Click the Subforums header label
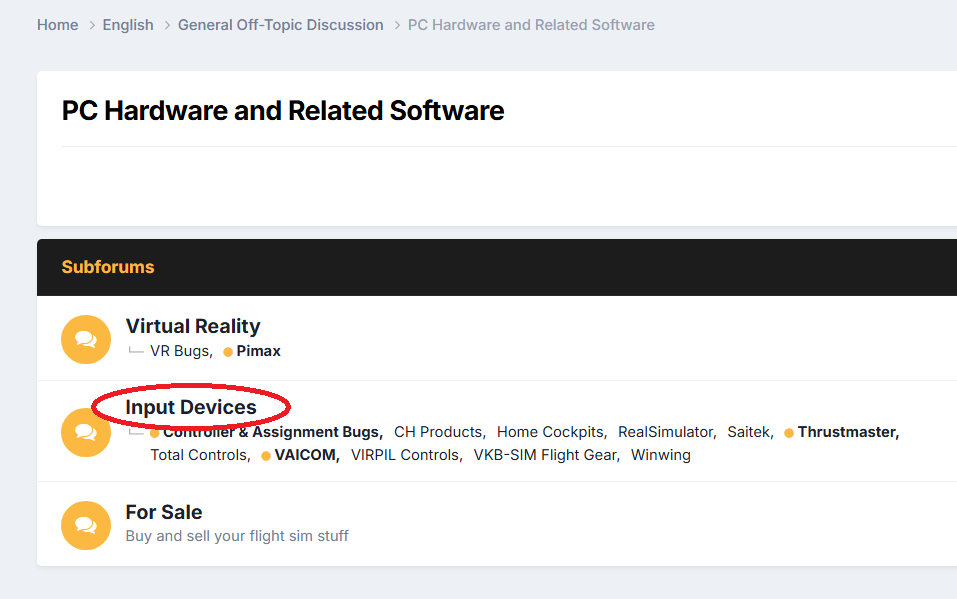Viewport: 957px width, 599px height. [108, 267]
